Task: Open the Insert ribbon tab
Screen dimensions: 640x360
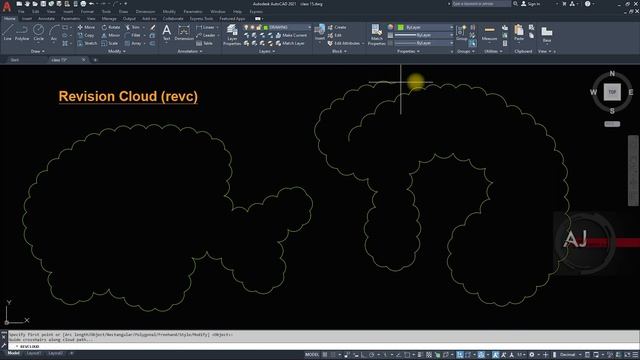Action: pyautogui.click(x=27, y=18)
